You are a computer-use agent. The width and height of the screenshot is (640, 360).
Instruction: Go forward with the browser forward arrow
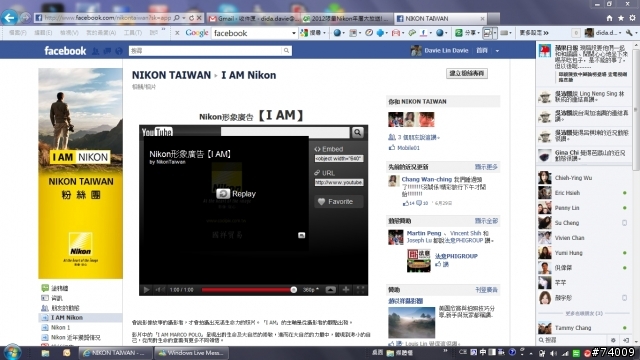click(x=25, y=18)
